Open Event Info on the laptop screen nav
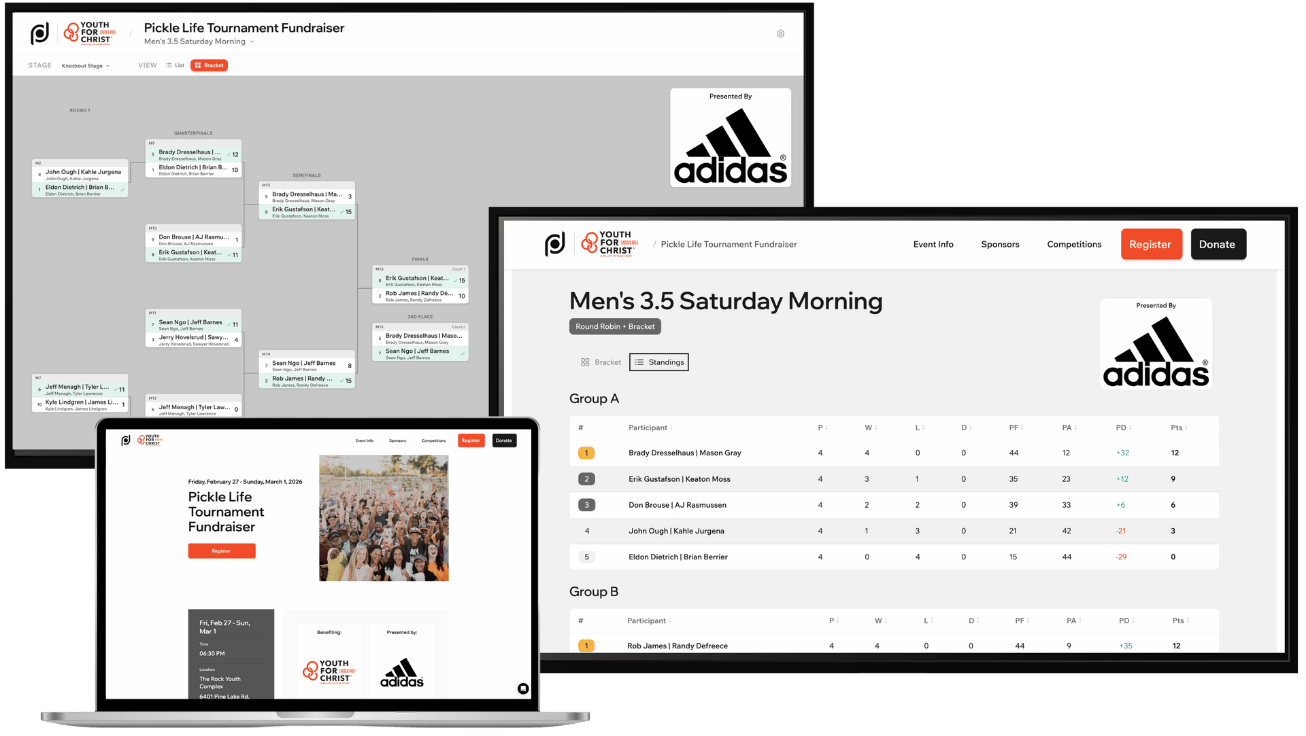 [x=364, y=440]
